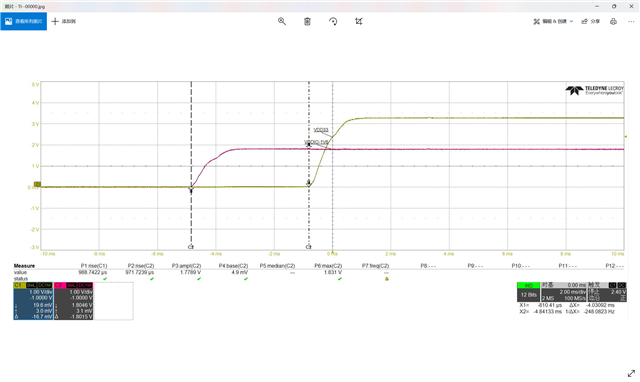Image resolution: width=640 pixels, height=382 pixels.
Task: Click the 1.7789 V value
Action: (x=191, y=272)
